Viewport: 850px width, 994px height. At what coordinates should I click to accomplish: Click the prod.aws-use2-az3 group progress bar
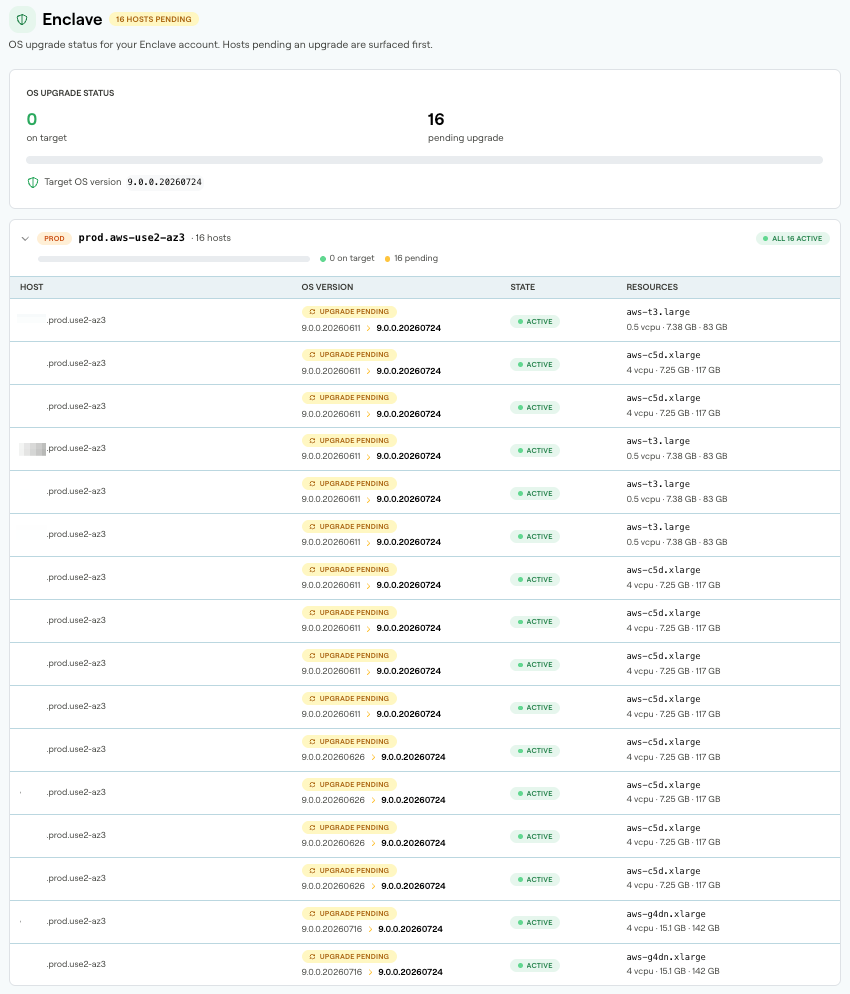[x=174, y=259]
